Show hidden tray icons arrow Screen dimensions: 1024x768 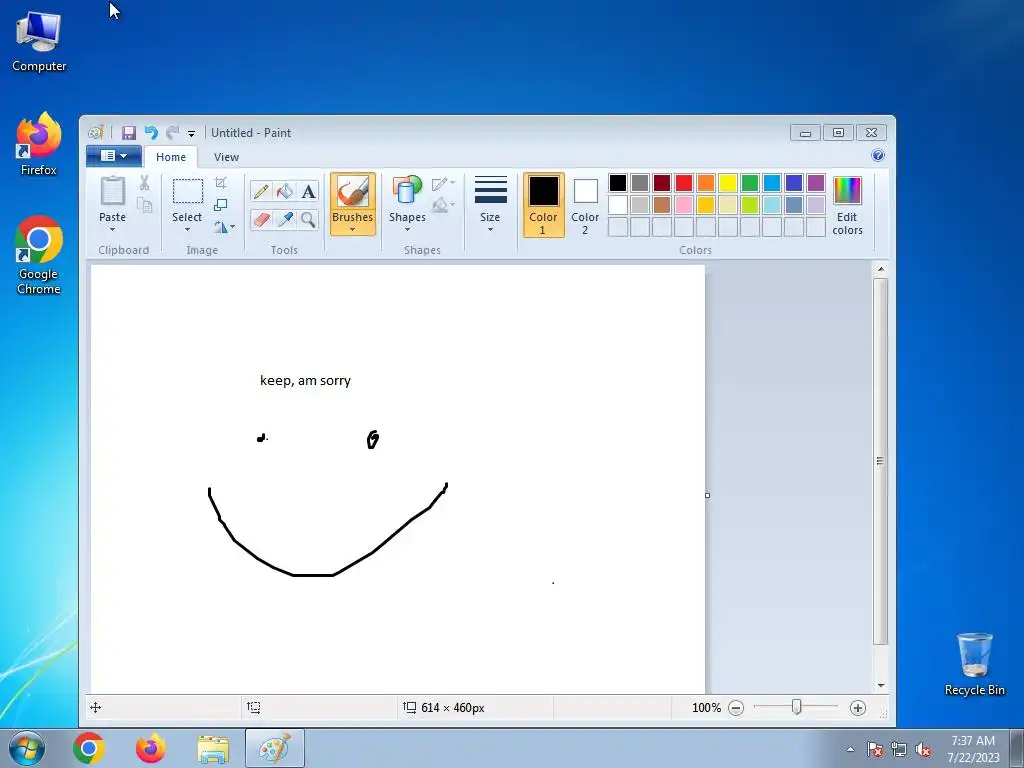pos(850,749)
